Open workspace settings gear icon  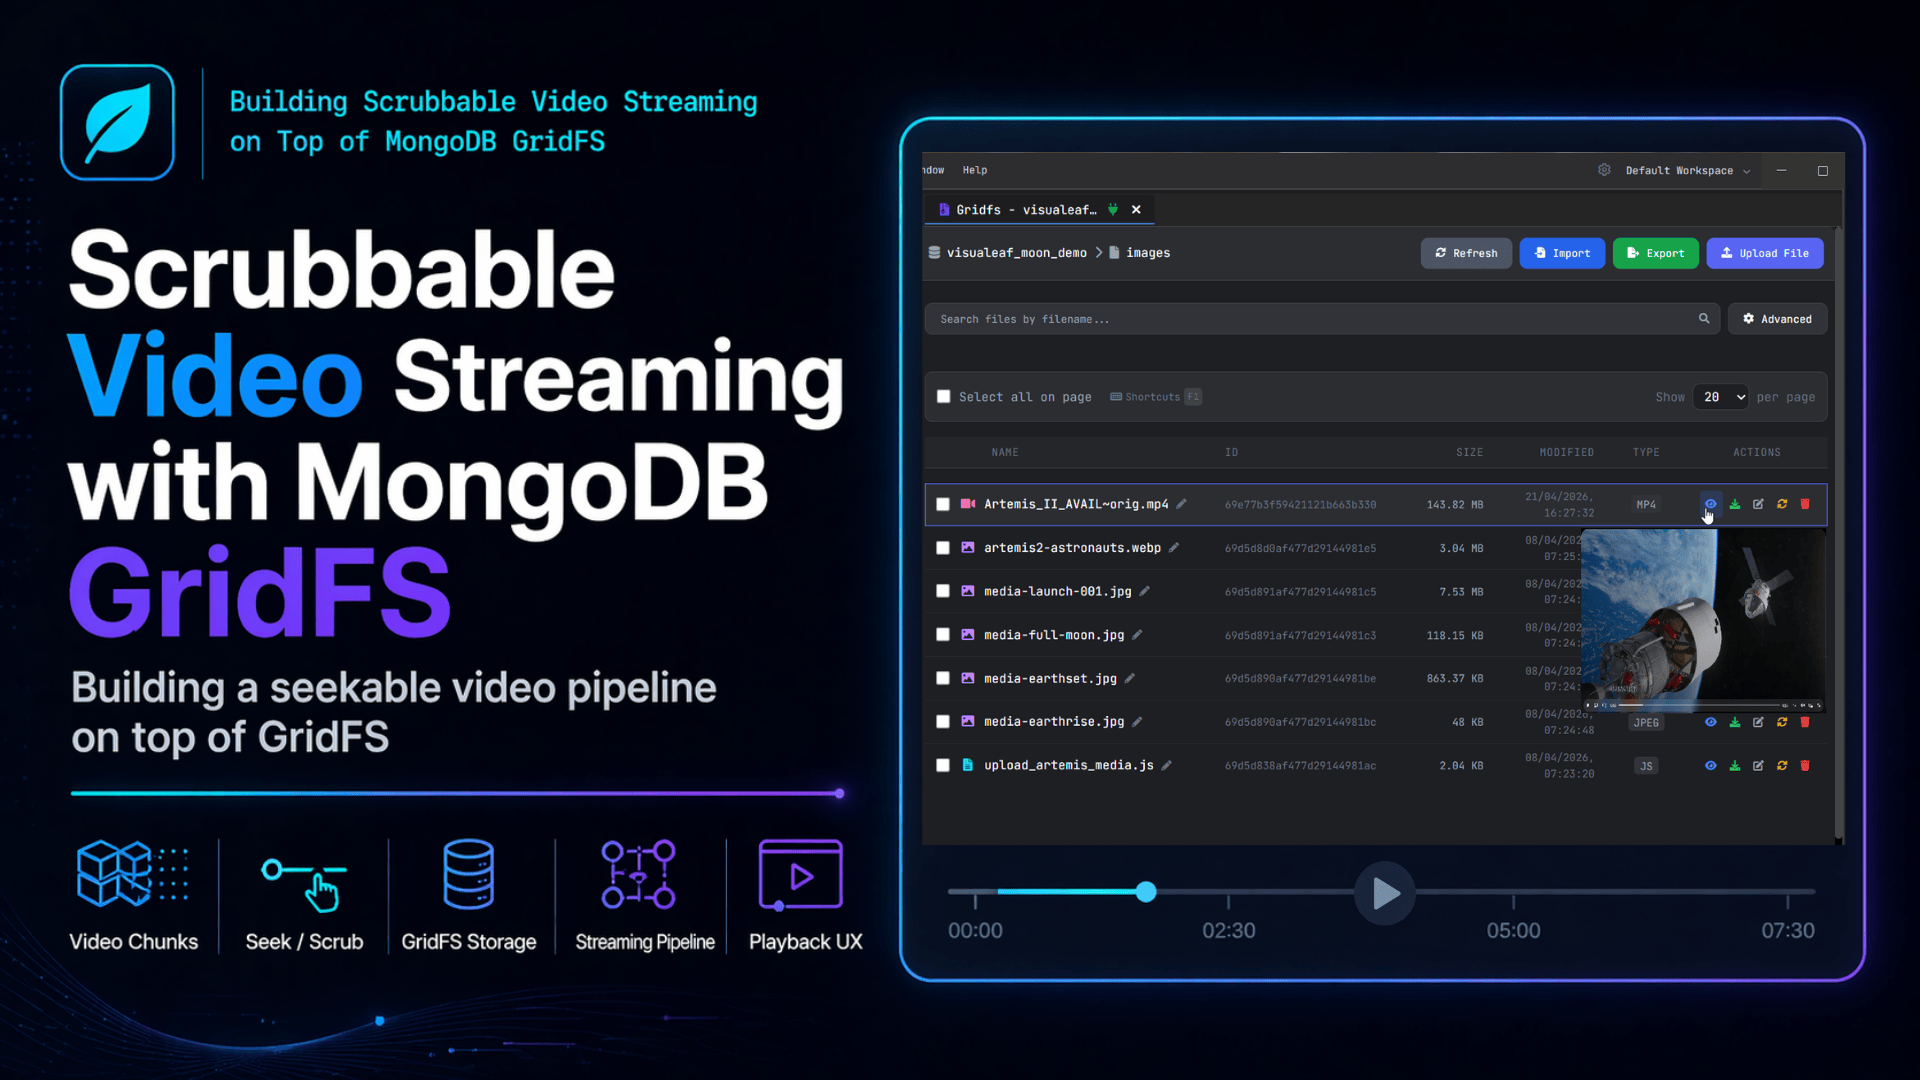coord(1604,170)
